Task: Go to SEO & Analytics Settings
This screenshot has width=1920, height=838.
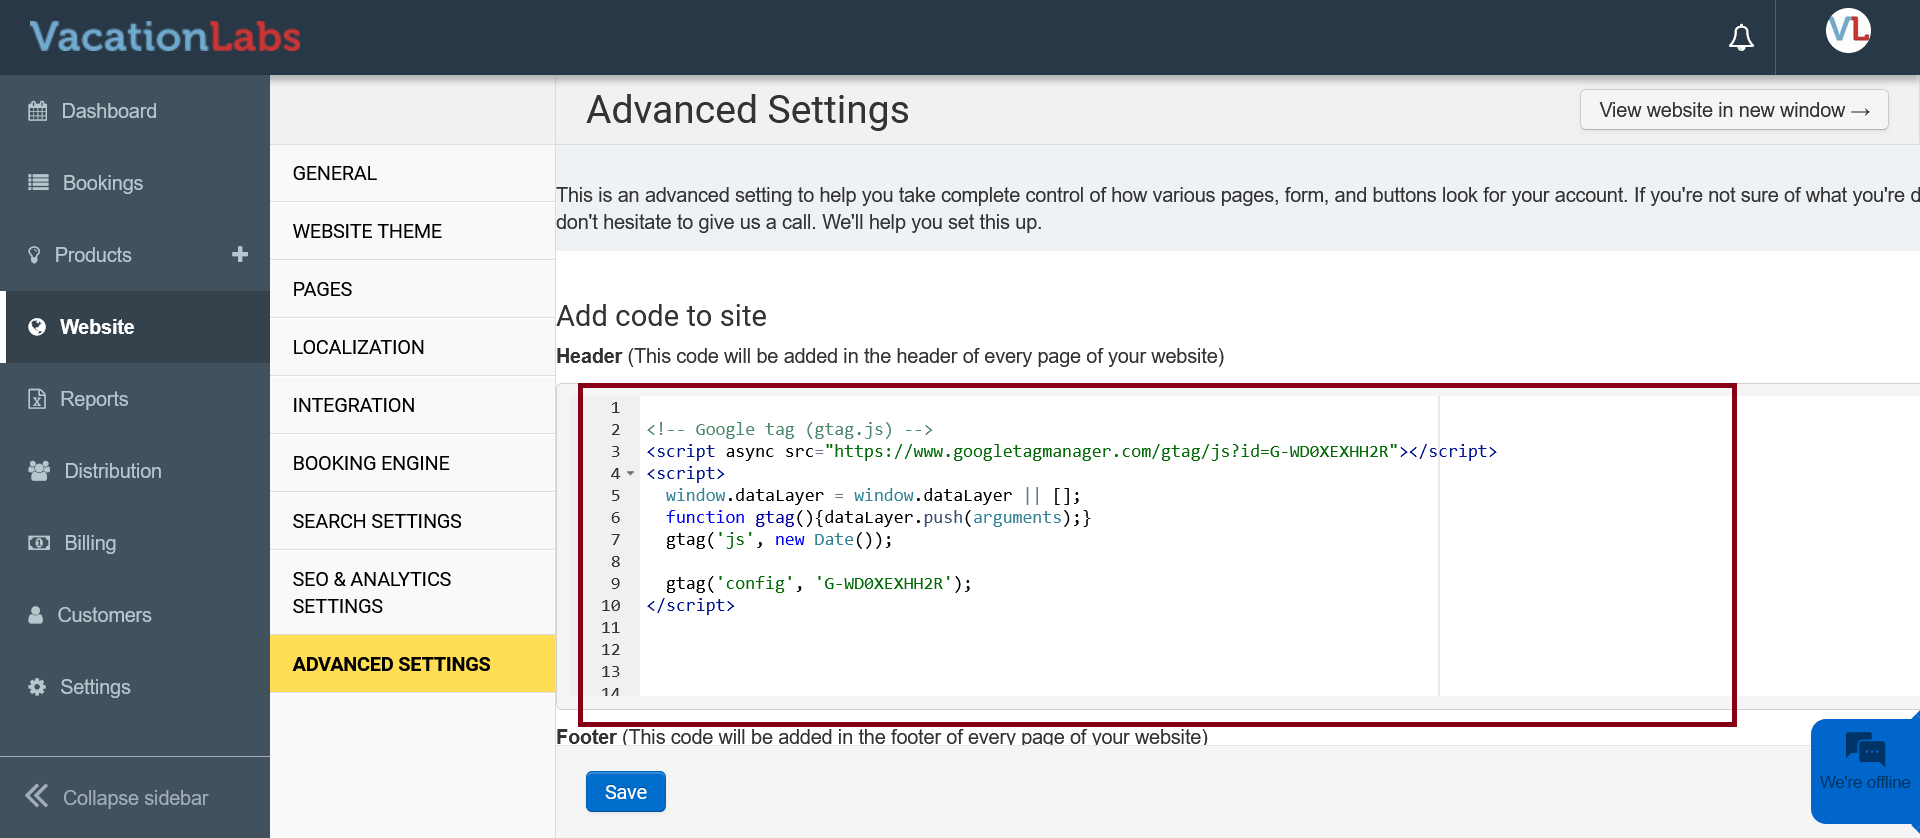Action: click(372, 592)
